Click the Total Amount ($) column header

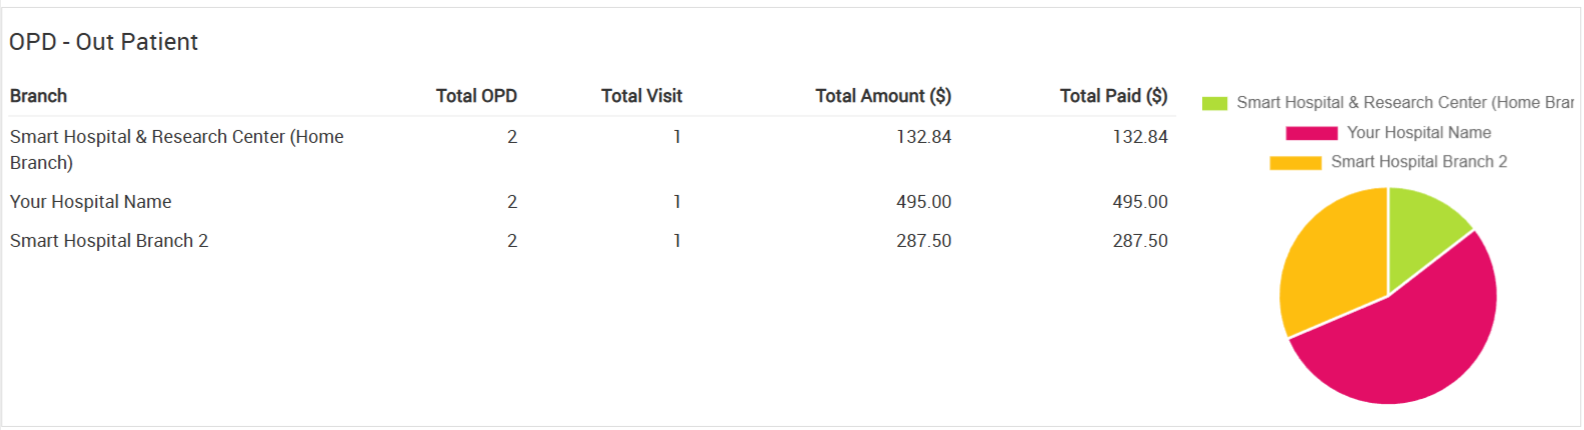883,96
